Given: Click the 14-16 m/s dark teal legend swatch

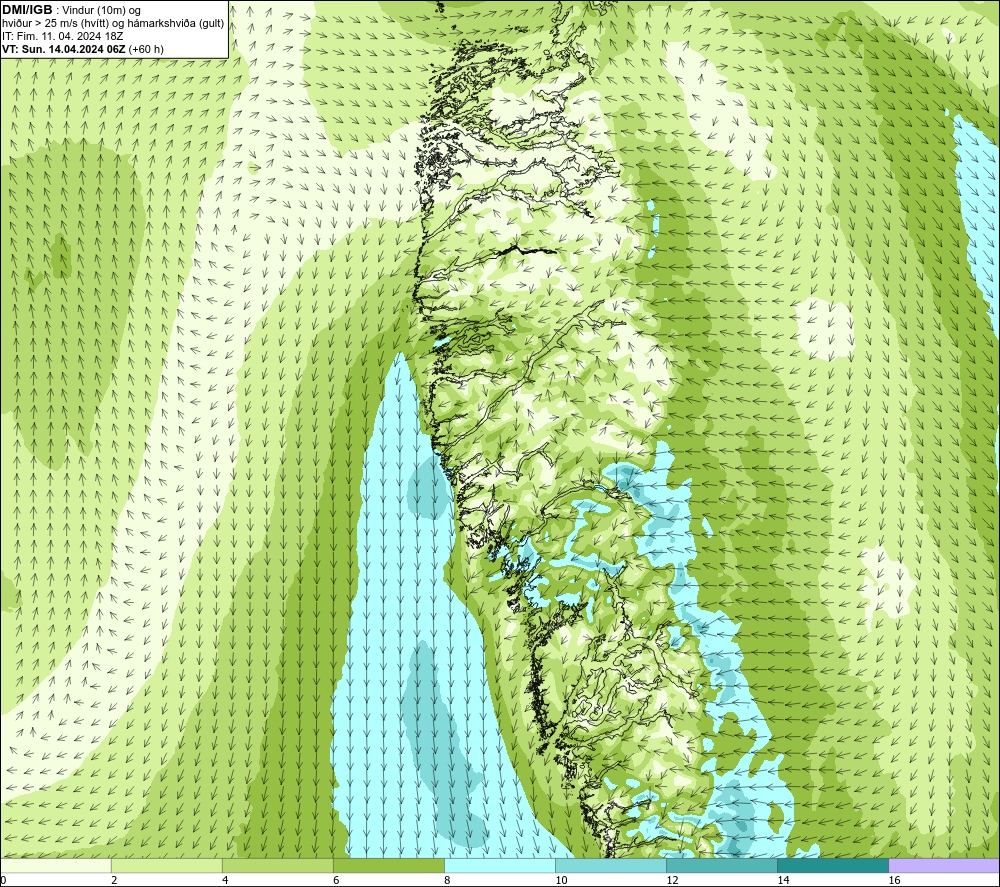Looking at the screenshot, I should (832, 866).
